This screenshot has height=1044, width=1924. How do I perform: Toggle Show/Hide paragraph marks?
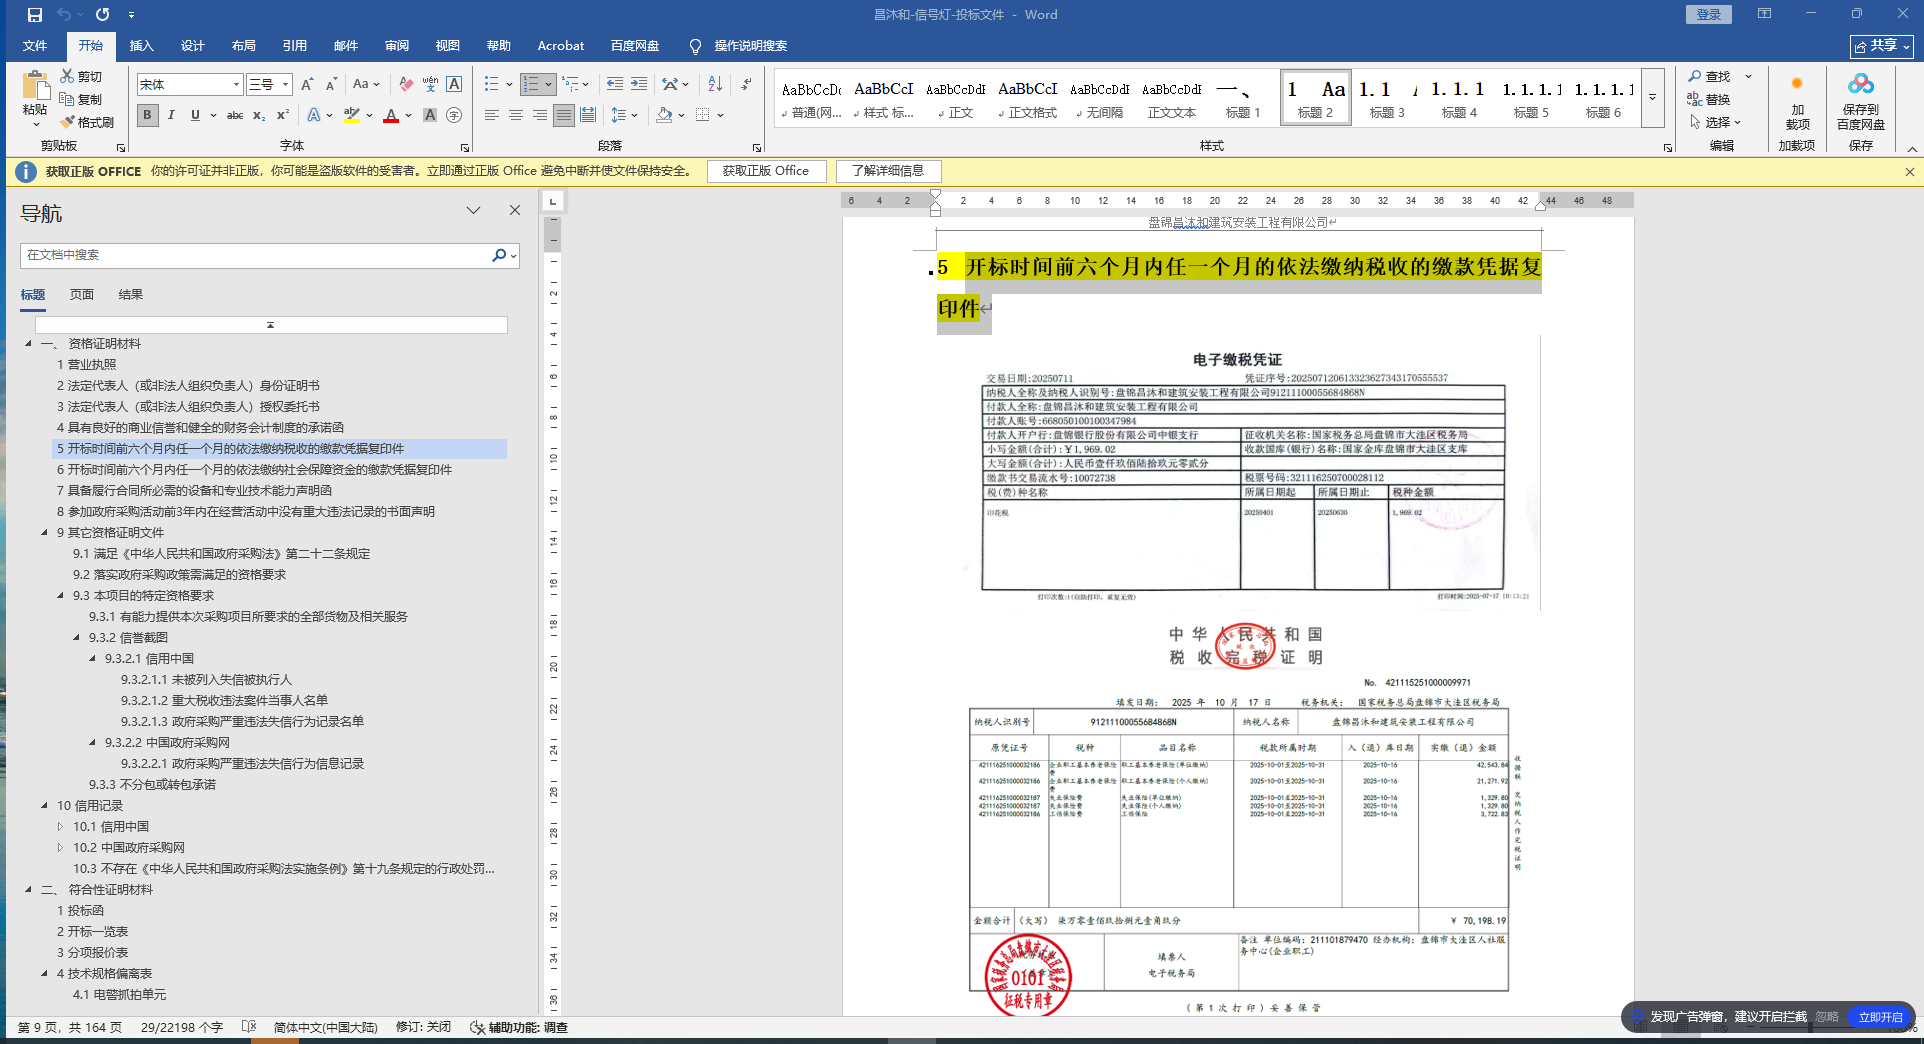[x=746, y=84]
